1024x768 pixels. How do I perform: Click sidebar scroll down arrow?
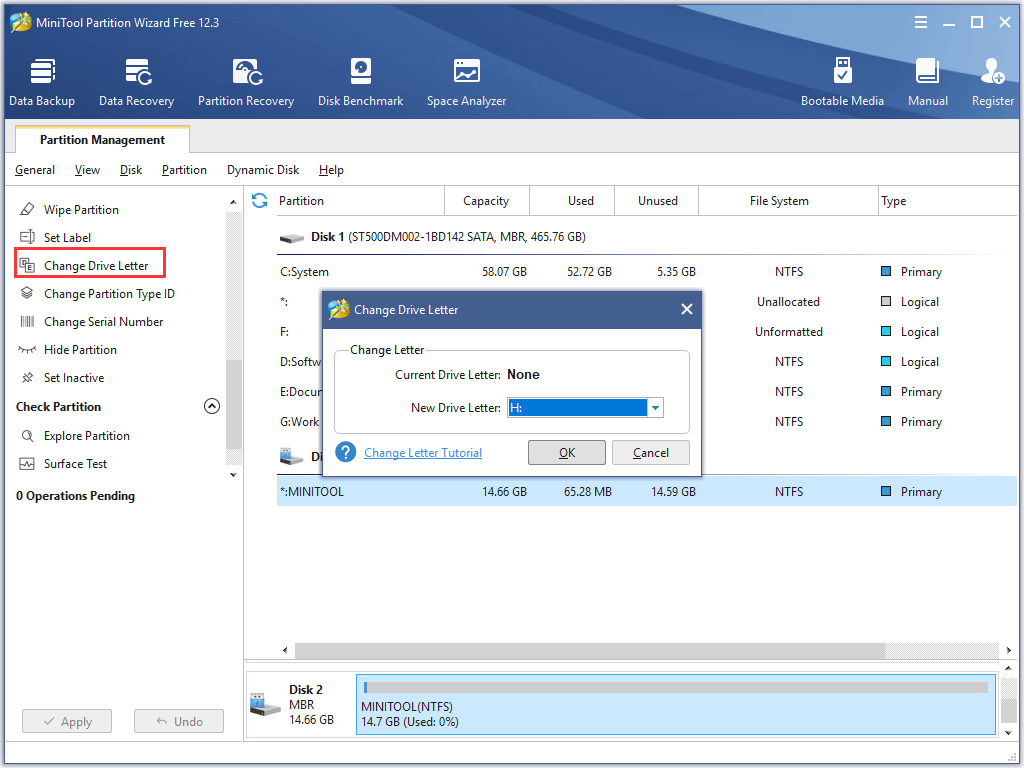233,475
